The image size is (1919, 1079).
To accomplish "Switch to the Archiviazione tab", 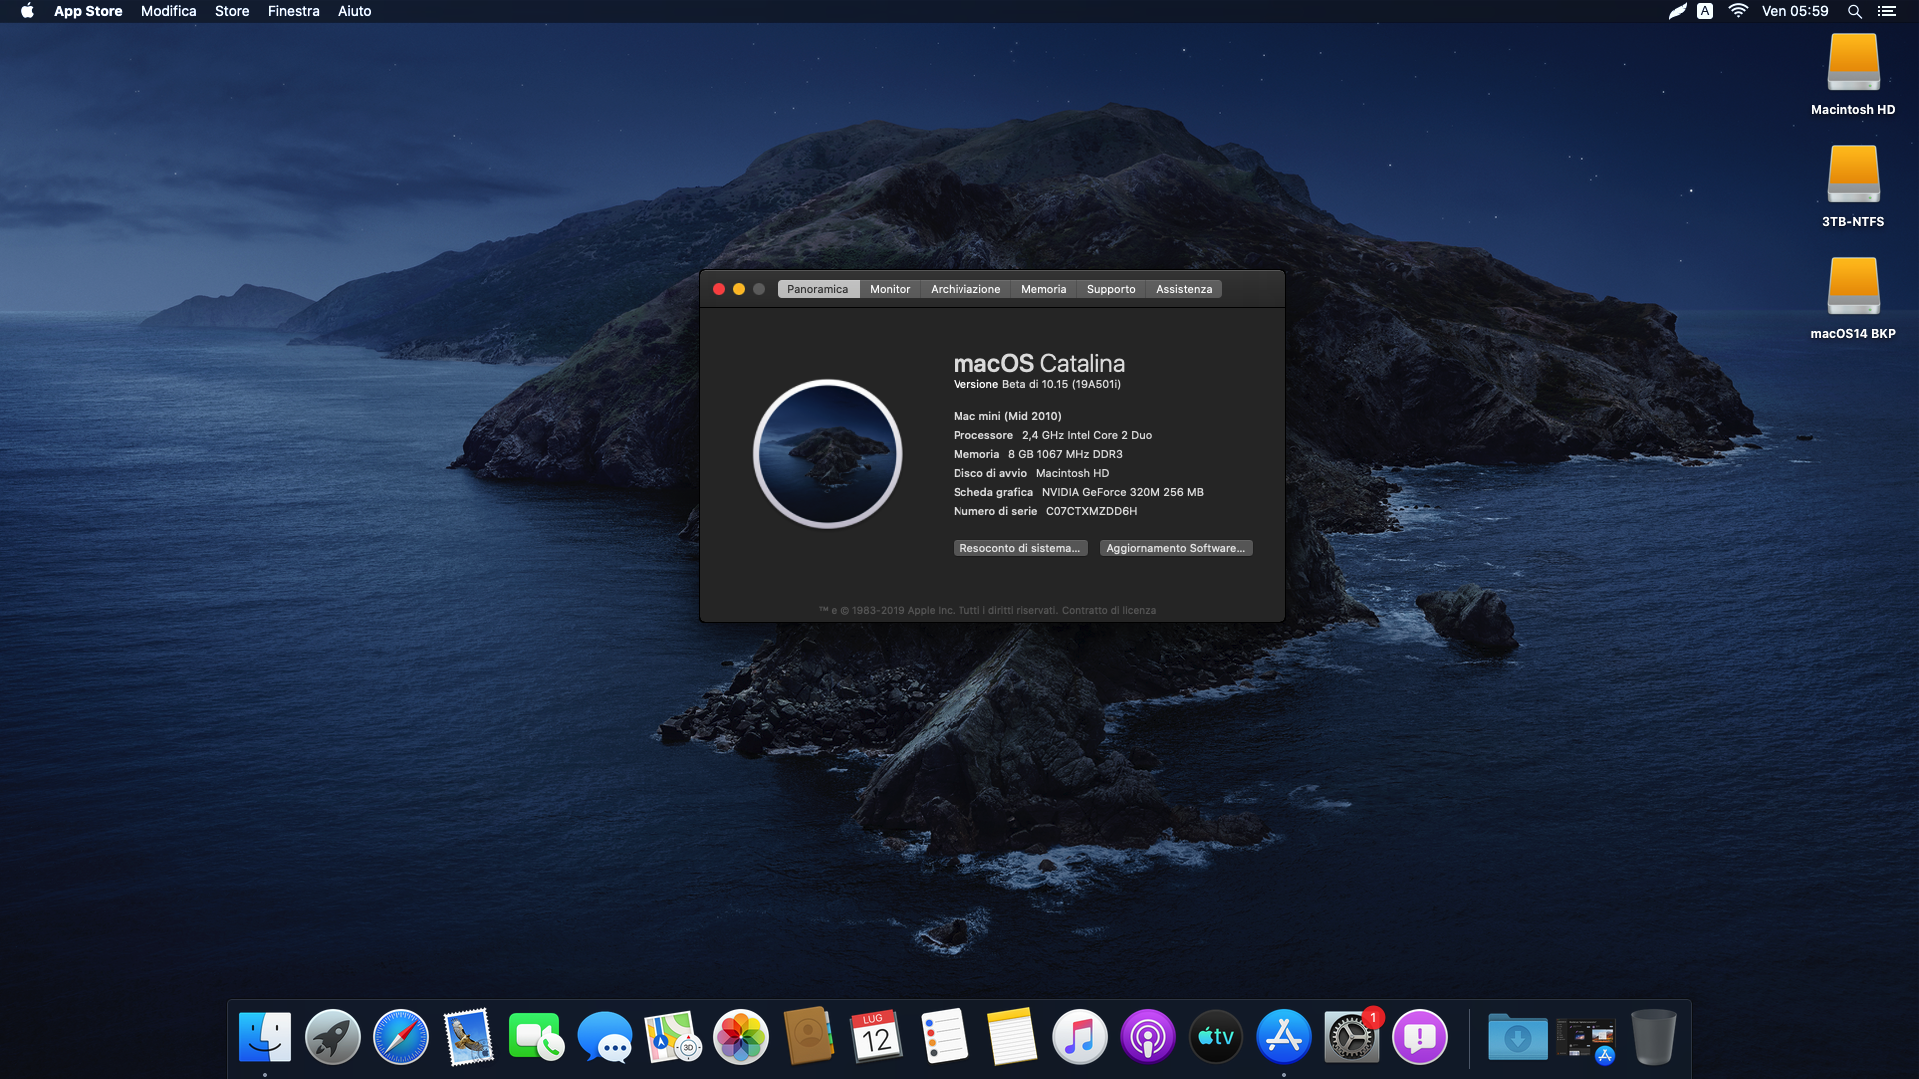I will click(x=965, y=289).
